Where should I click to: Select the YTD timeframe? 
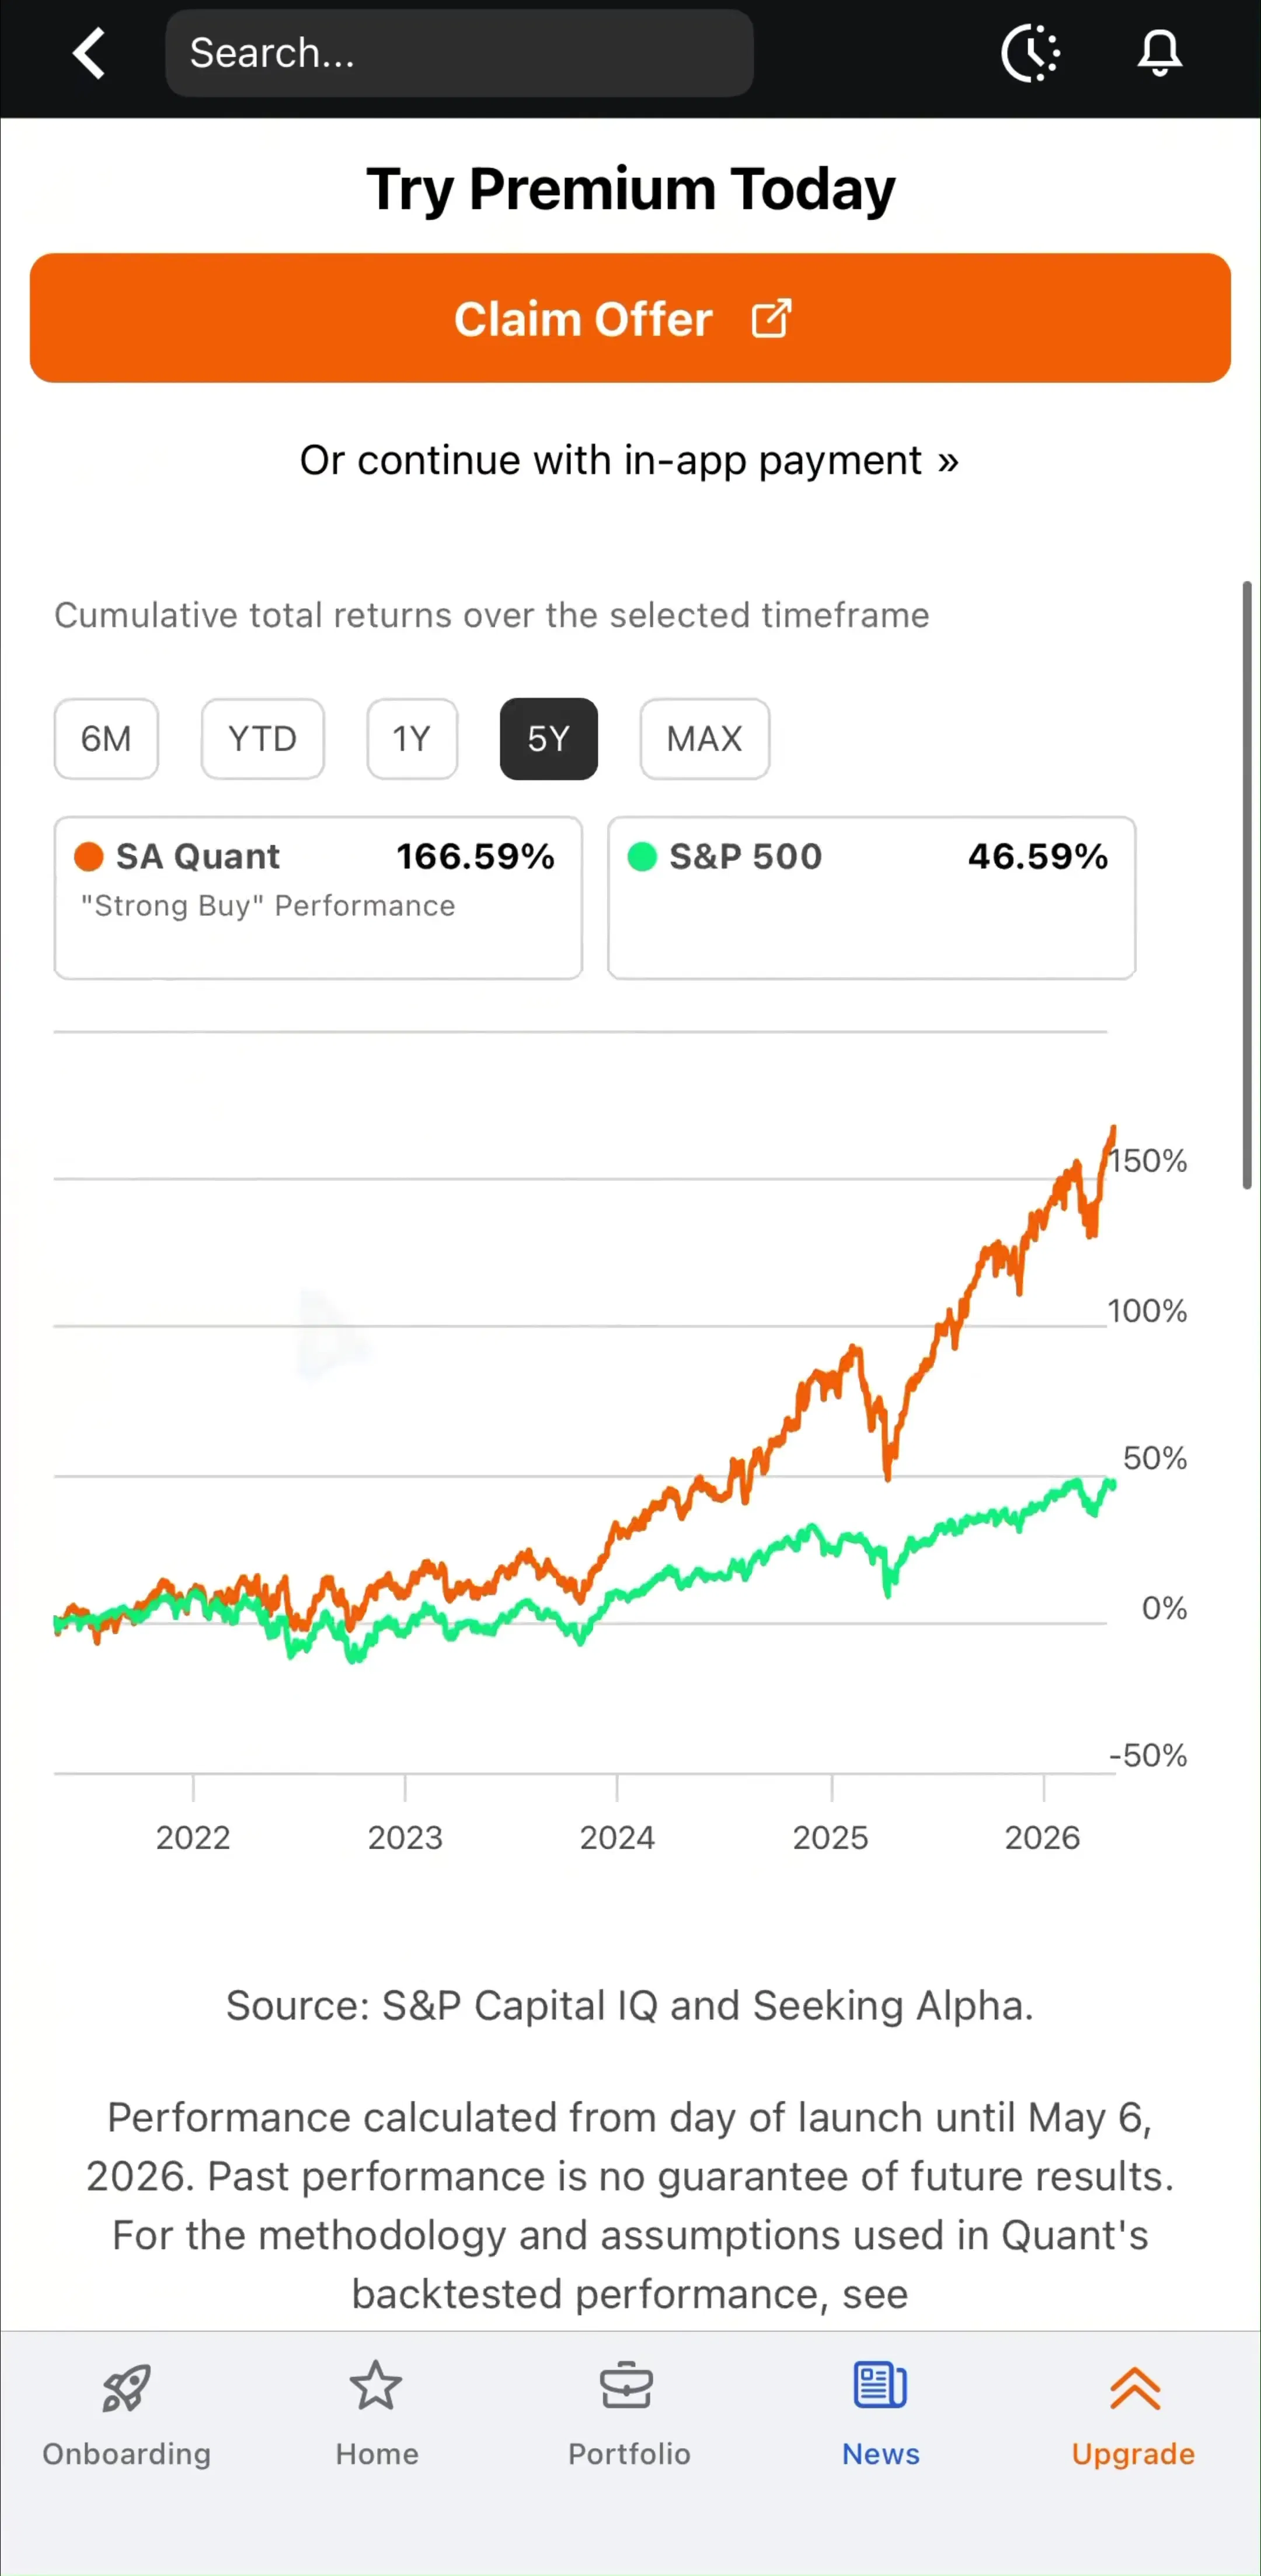click(263, 738)
